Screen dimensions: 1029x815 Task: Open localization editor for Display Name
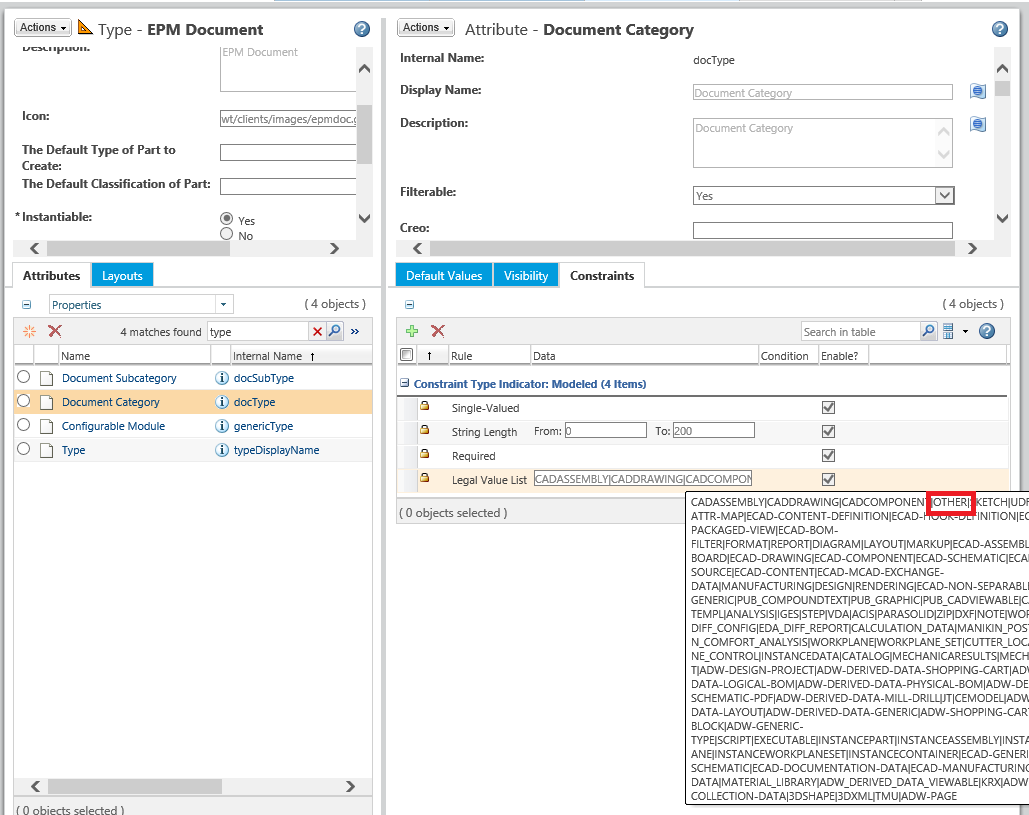click(x=978, y=92)
